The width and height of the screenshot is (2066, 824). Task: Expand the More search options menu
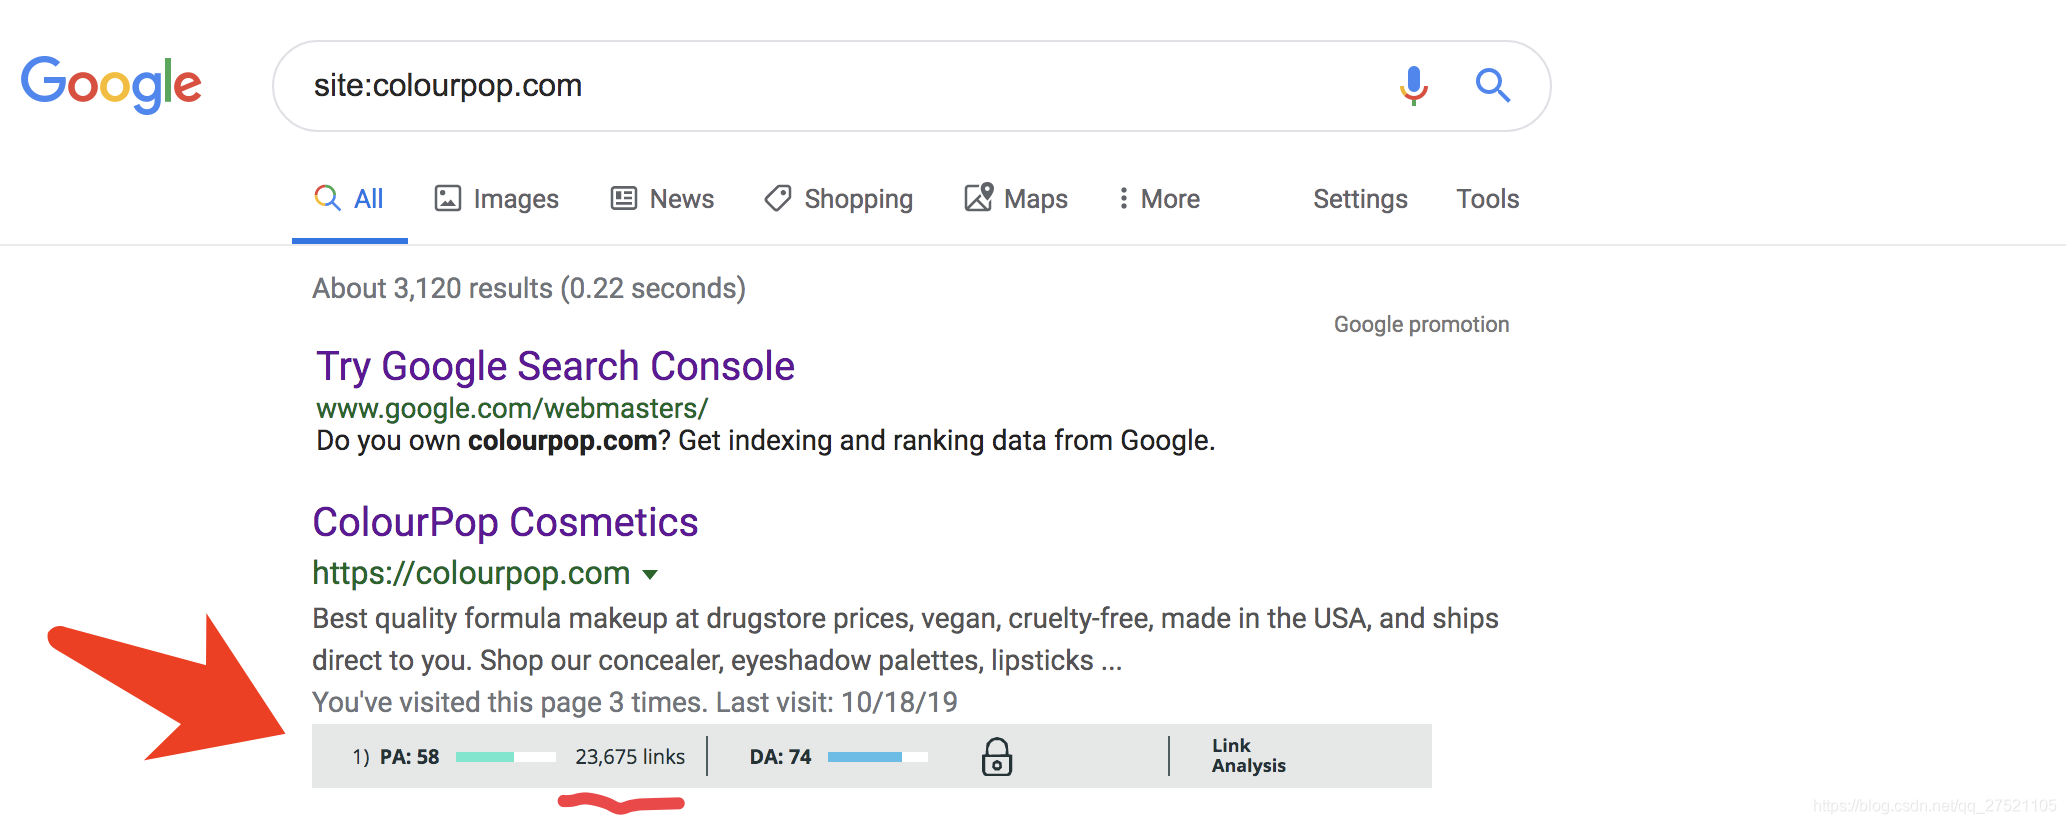coord(1158,199)
